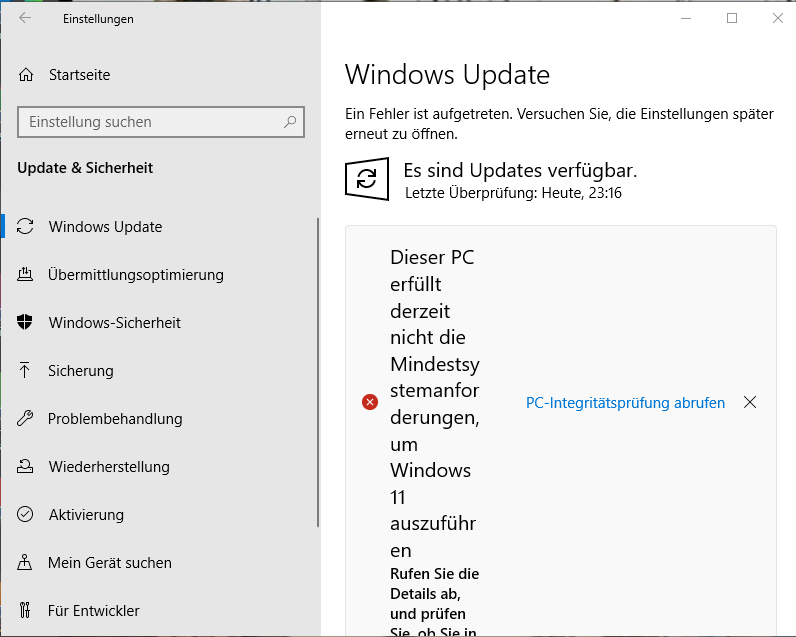
Task: Click the Windows-Sicherheit shield icon
Action: (x=24, y=322)
